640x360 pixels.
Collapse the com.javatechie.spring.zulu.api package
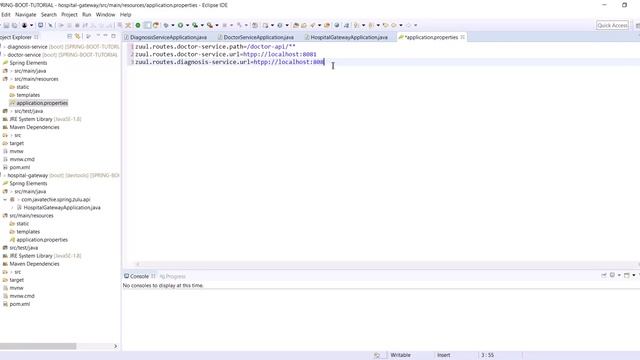tap(5, 200)
